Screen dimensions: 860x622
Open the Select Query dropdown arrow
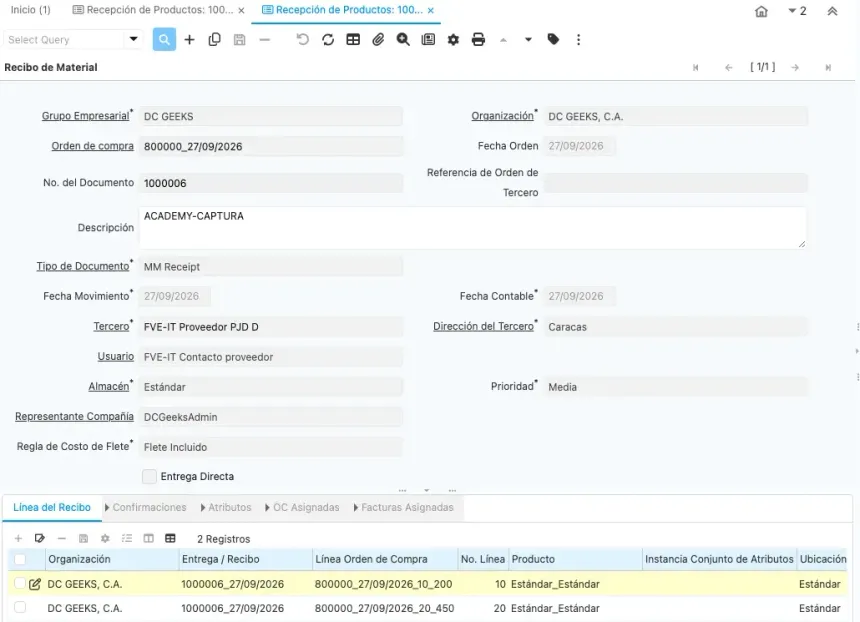pos(133,39)
